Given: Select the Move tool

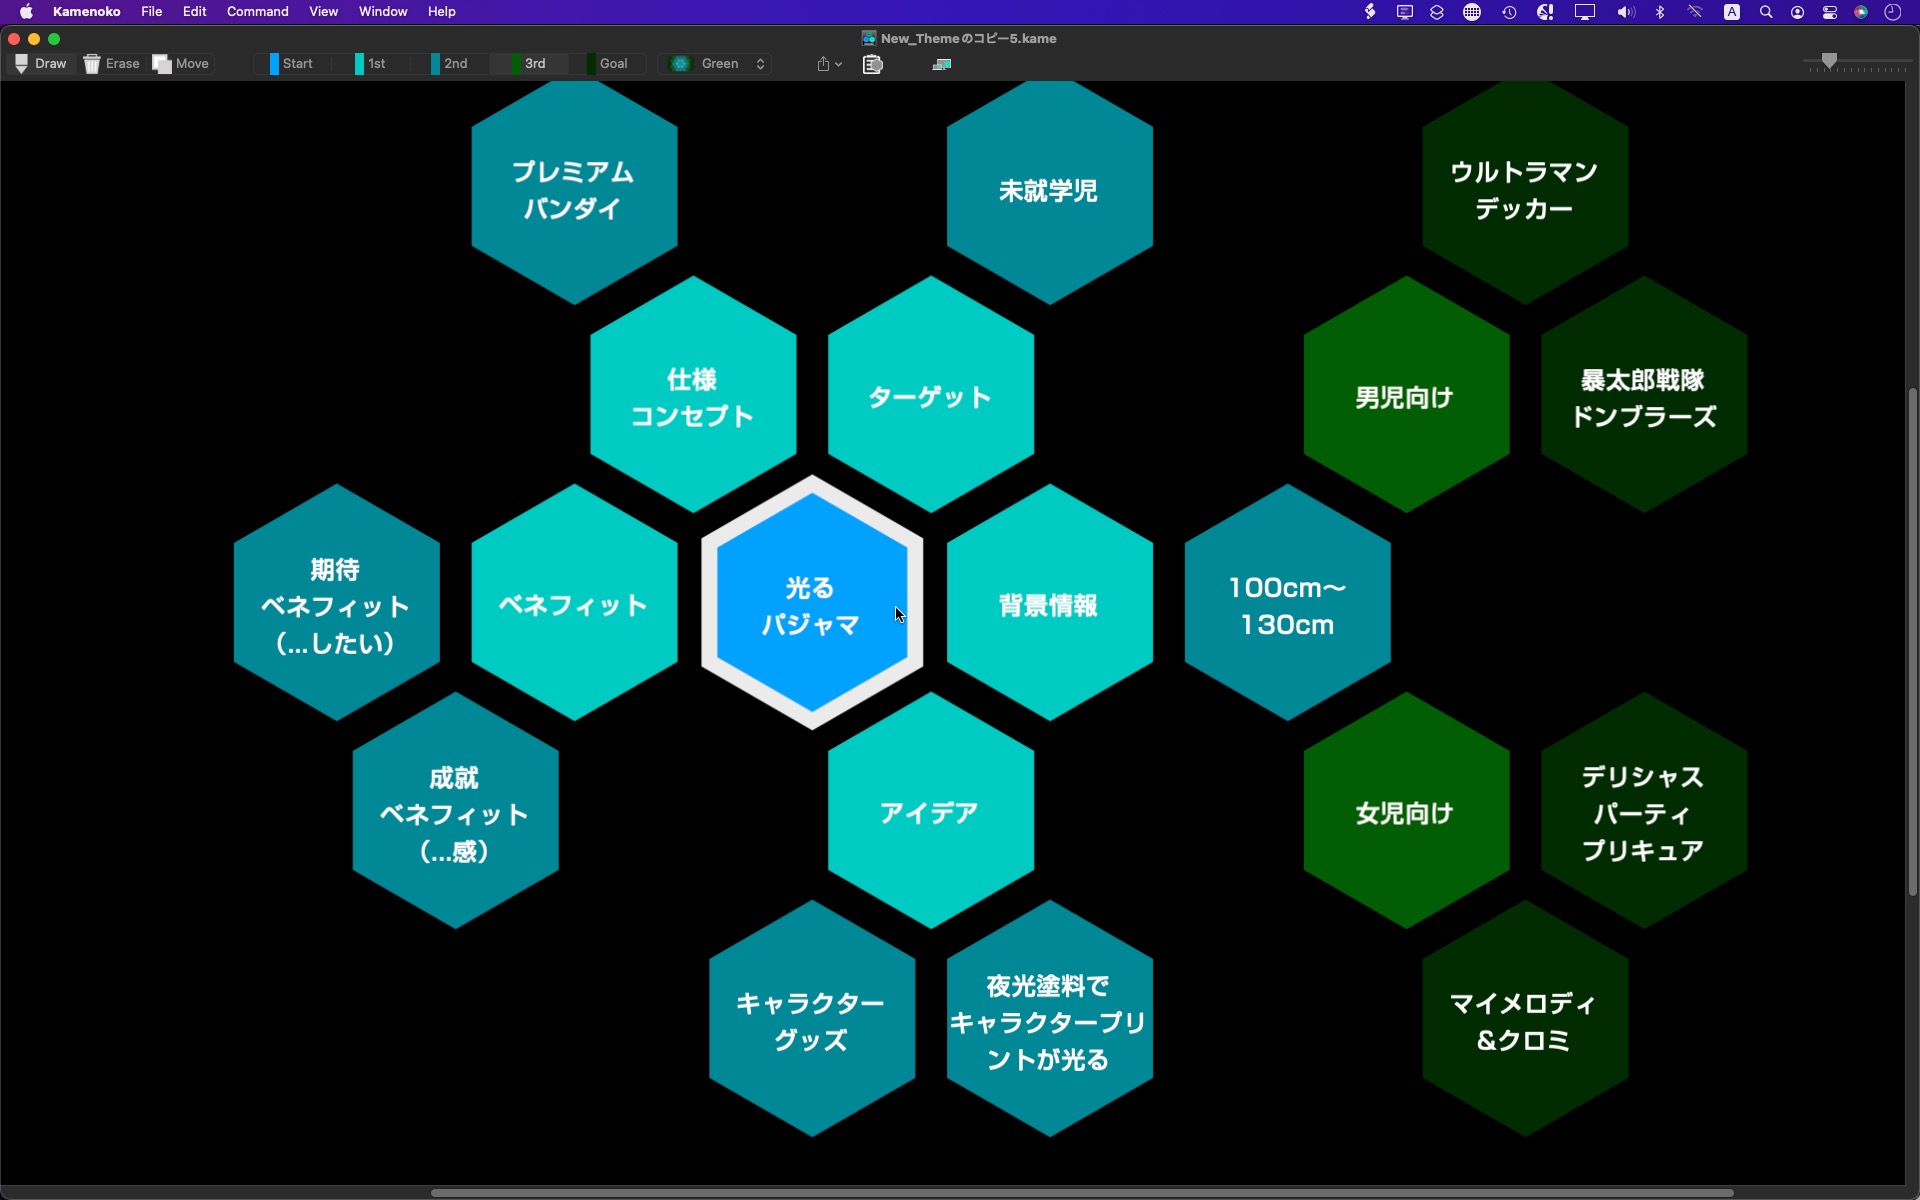Looking at the screenshot, I should point(180,63).
